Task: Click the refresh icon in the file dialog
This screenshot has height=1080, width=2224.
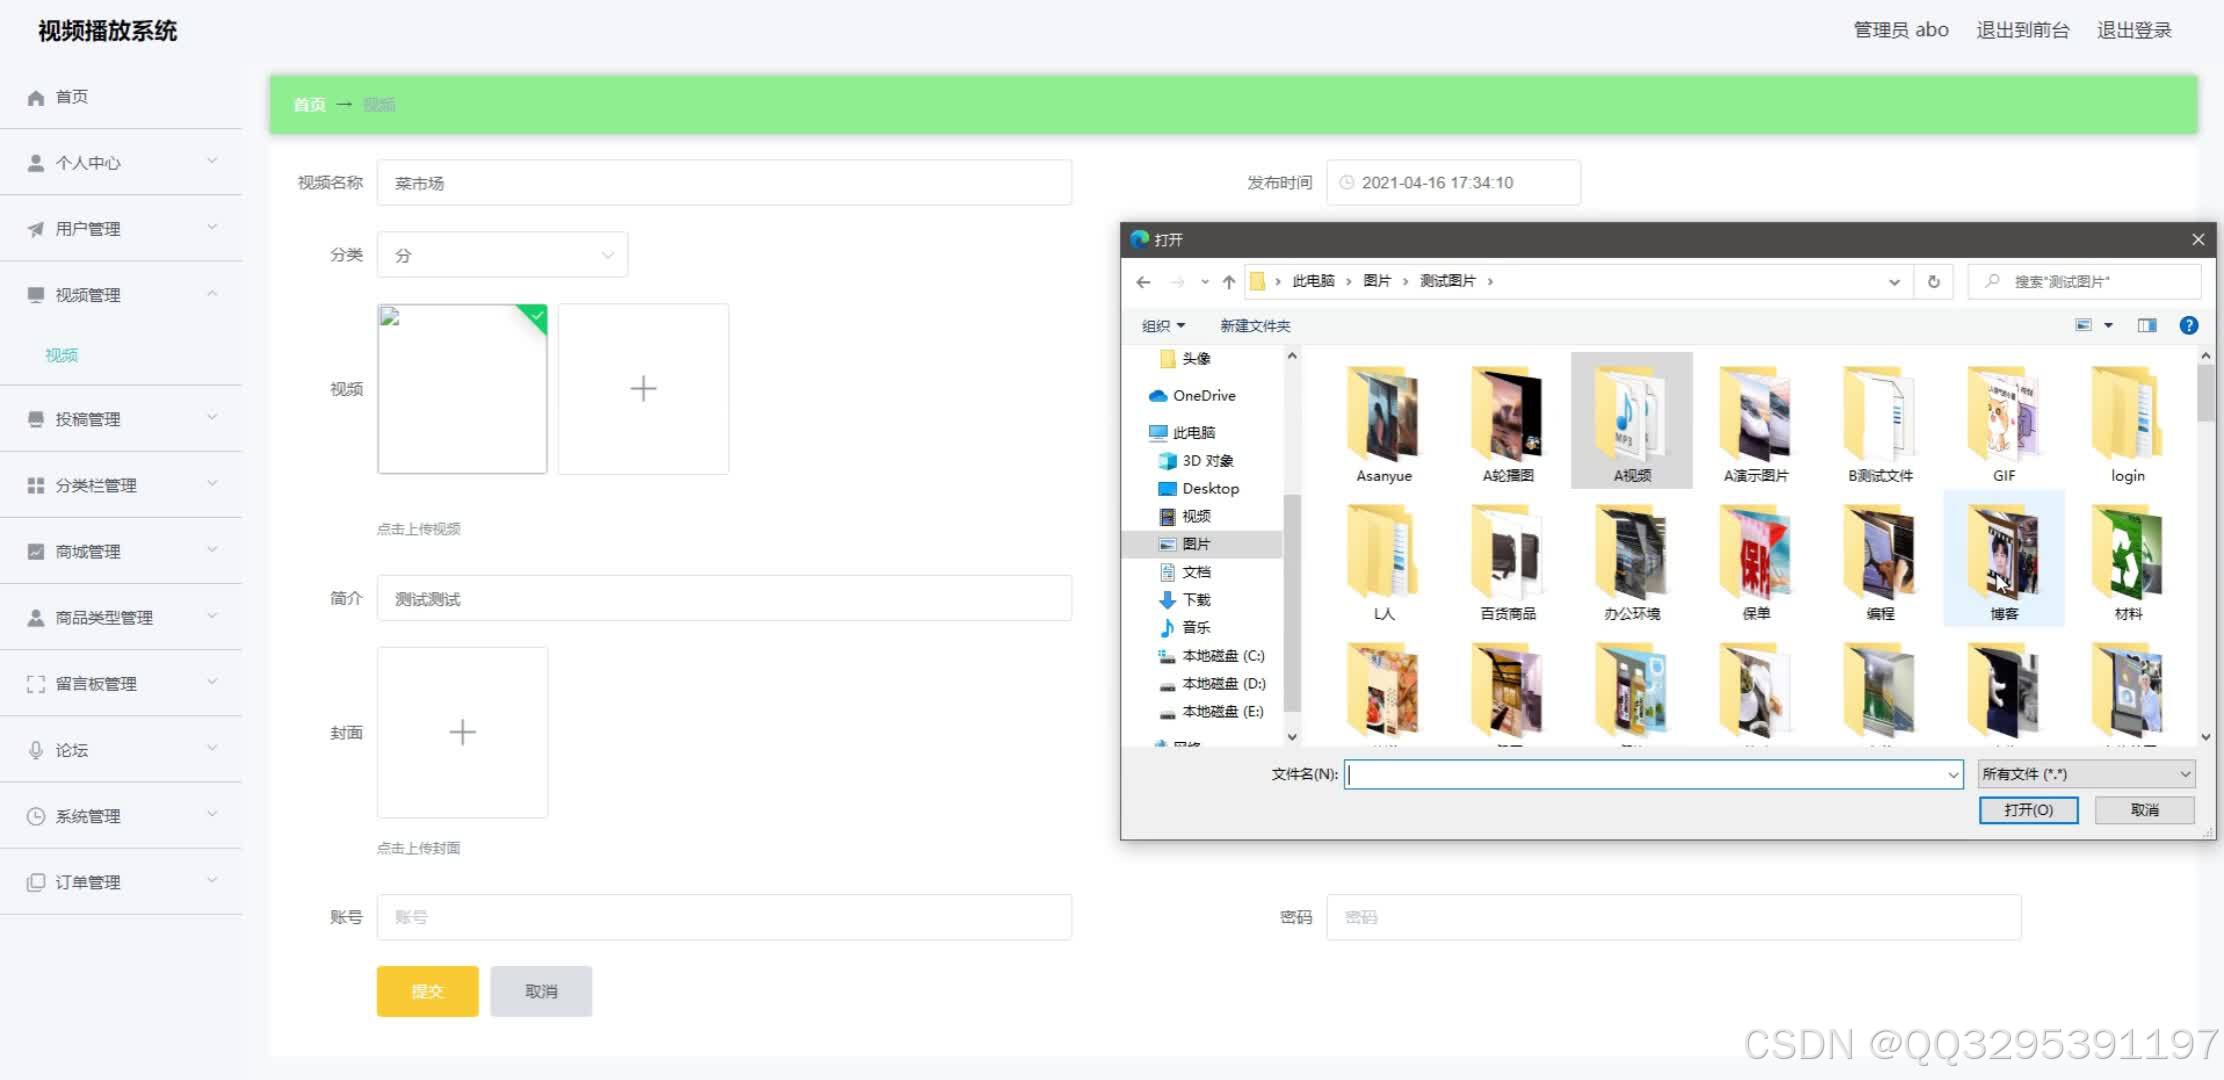Action: [1933, 282]
